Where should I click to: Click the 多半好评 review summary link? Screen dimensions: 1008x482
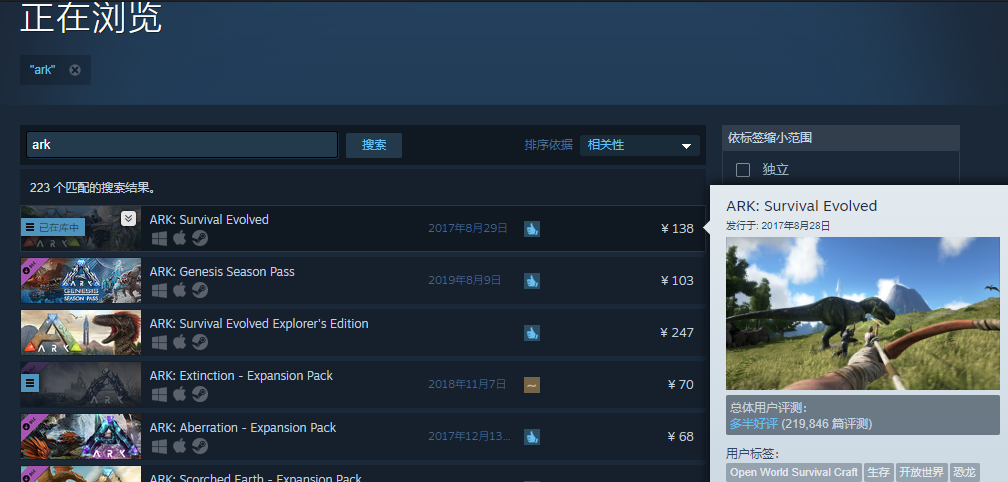point(753,424)
